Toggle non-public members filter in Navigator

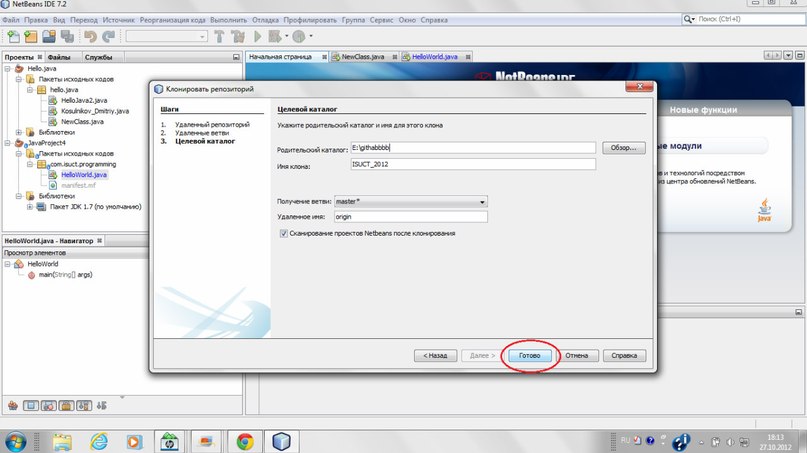66,406
